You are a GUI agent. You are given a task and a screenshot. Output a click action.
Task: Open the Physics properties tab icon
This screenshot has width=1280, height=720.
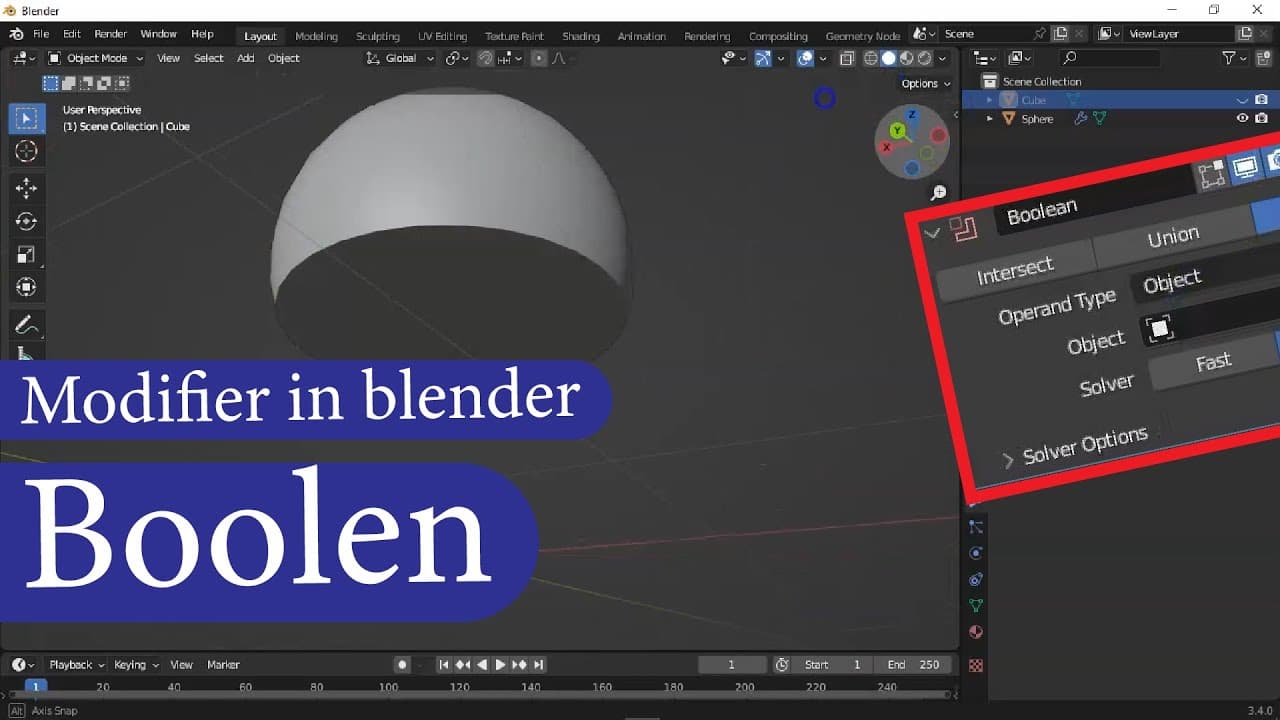tap(976, 553)
